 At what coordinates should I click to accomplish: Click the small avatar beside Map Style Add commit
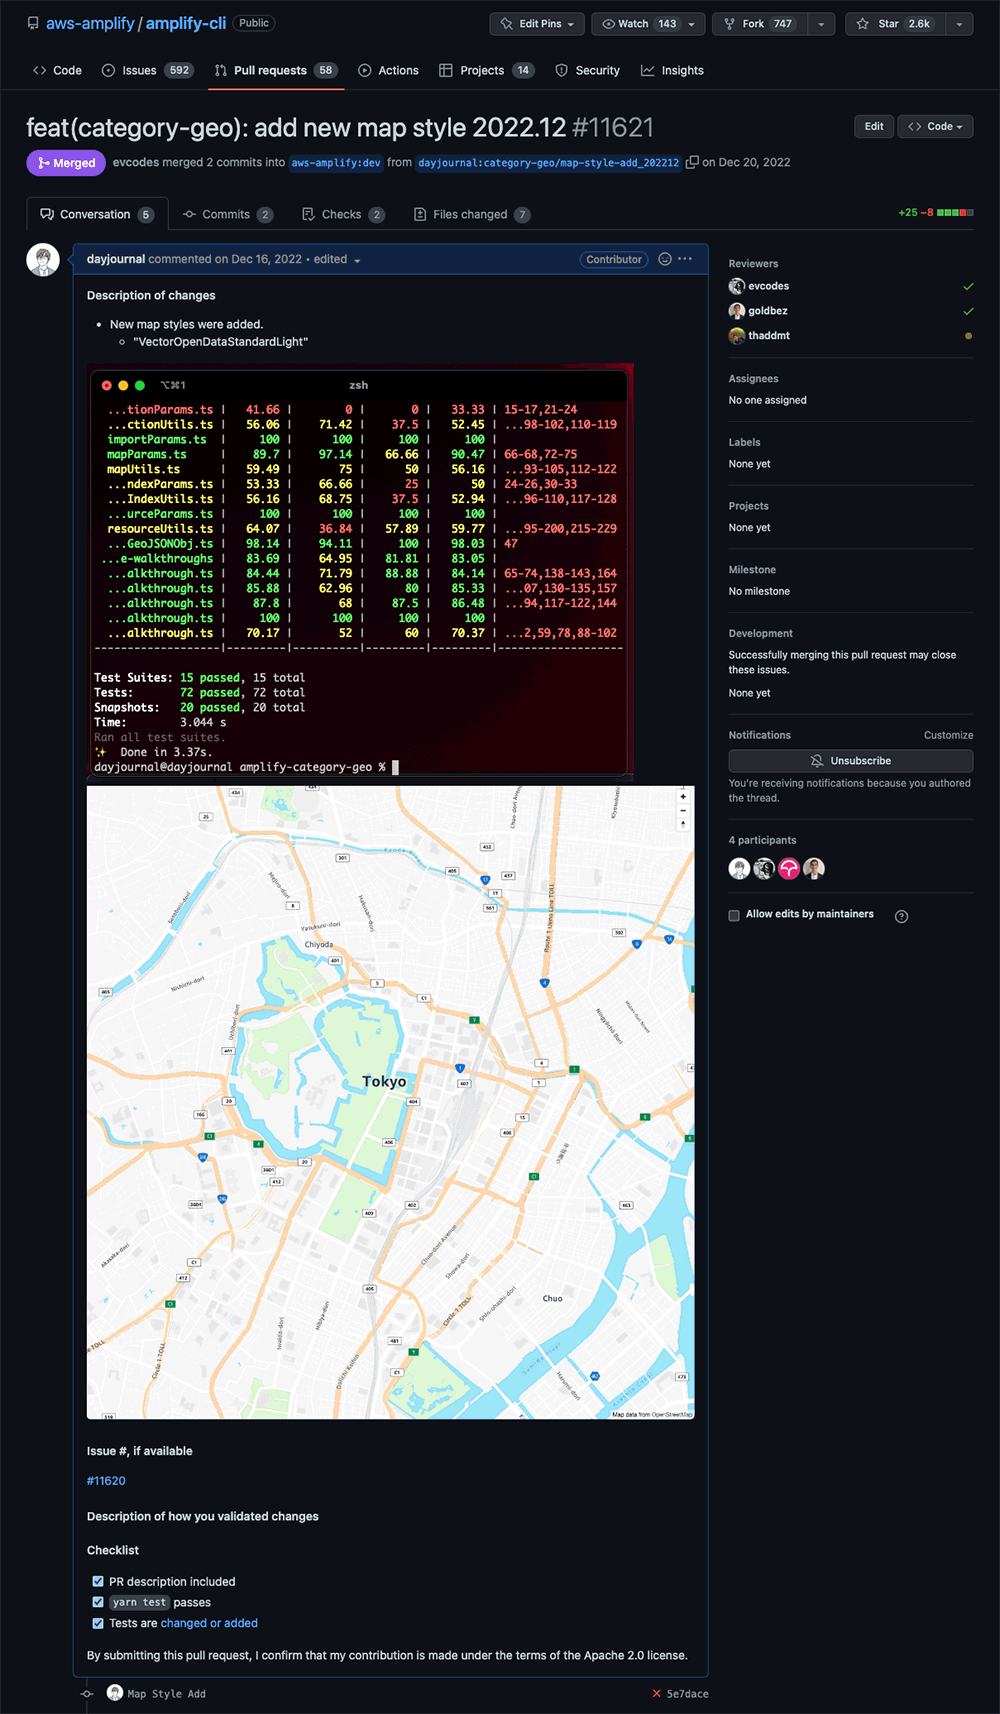point(115,1693)
